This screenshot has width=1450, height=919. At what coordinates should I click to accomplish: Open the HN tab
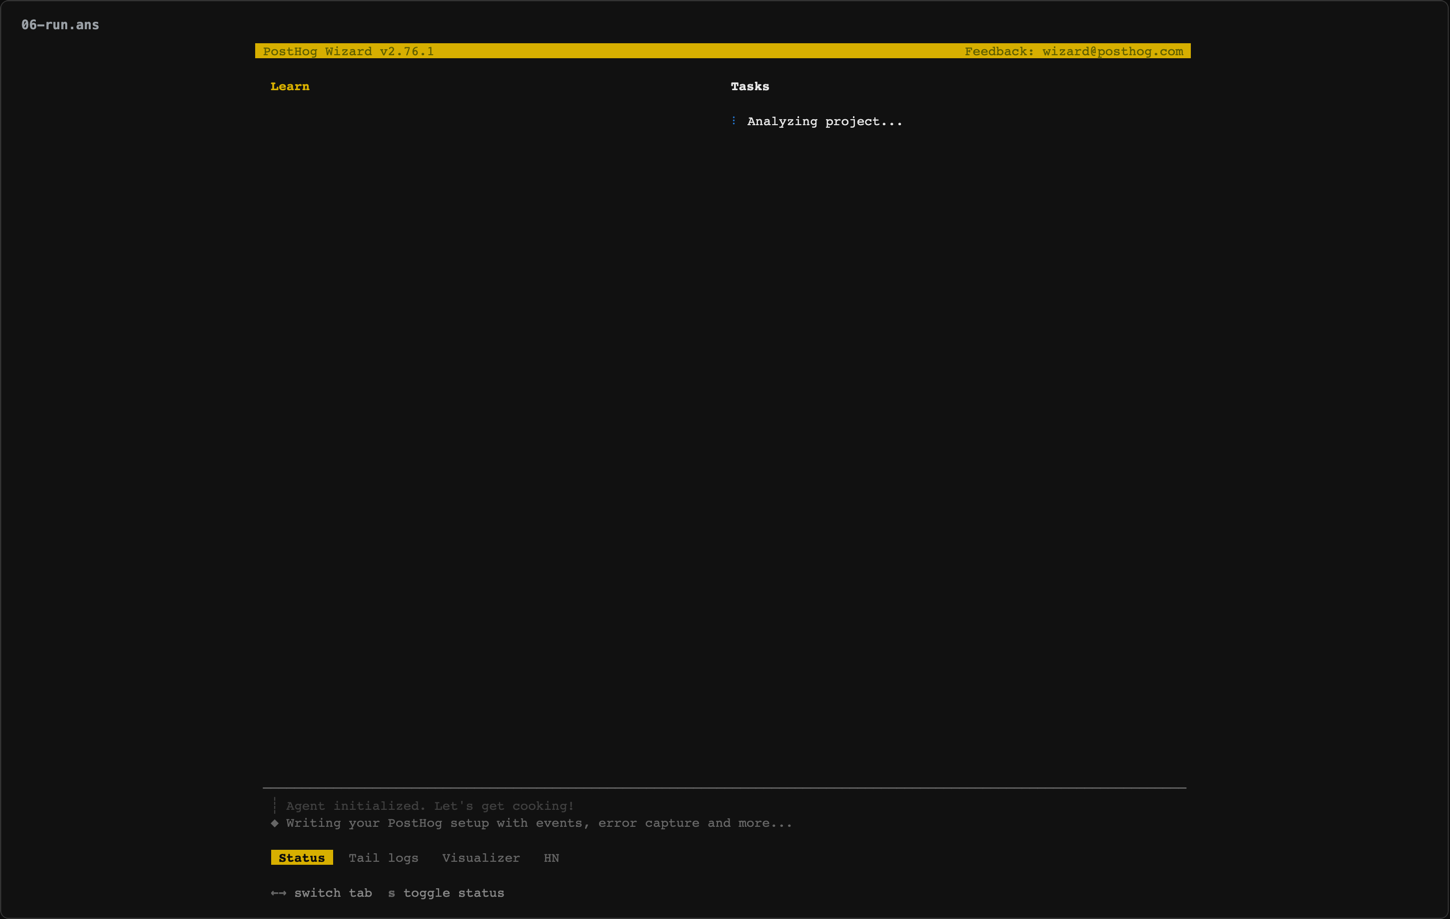point(551,858)
